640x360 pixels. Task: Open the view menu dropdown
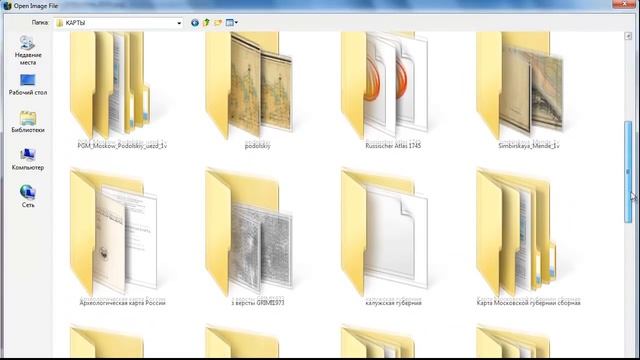coord(232,23)
